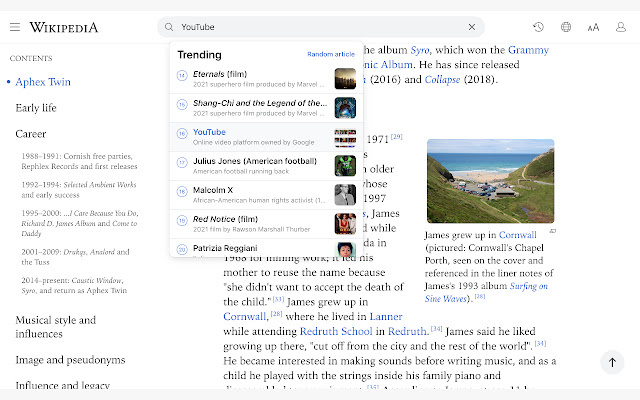Image resolution: width=640 pixels, height=400 pixels.
Task: Click the search magnifier icon
Action: coord(169,27)
